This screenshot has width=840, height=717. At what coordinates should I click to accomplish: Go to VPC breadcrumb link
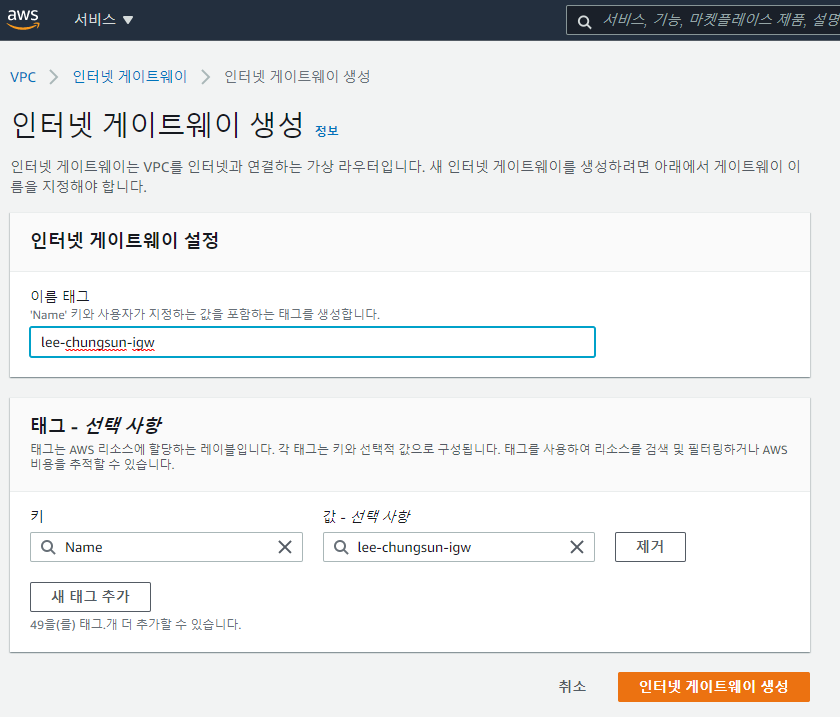click(x=23, y=77)
